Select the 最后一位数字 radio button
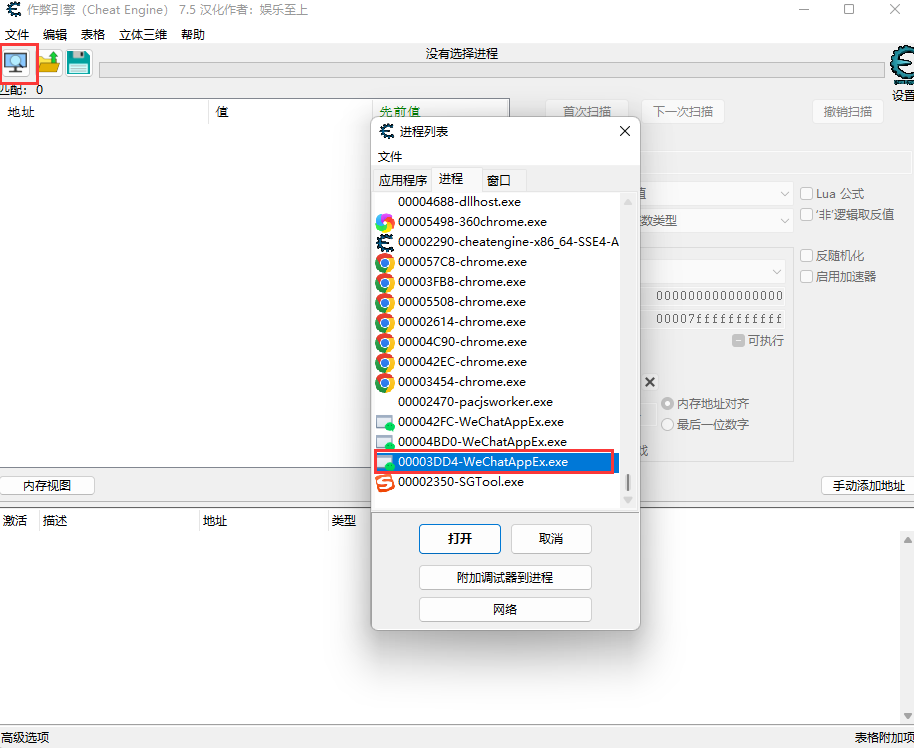The image size is (914, 748). tap(667, 424)
